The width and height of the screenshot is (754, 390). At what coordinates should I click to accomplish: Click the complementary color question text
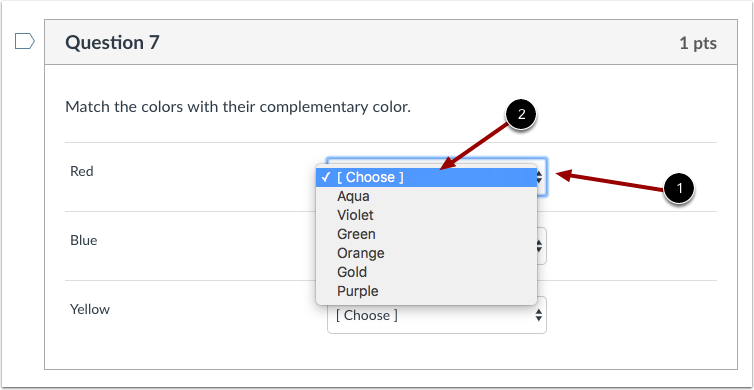(238, 107)
